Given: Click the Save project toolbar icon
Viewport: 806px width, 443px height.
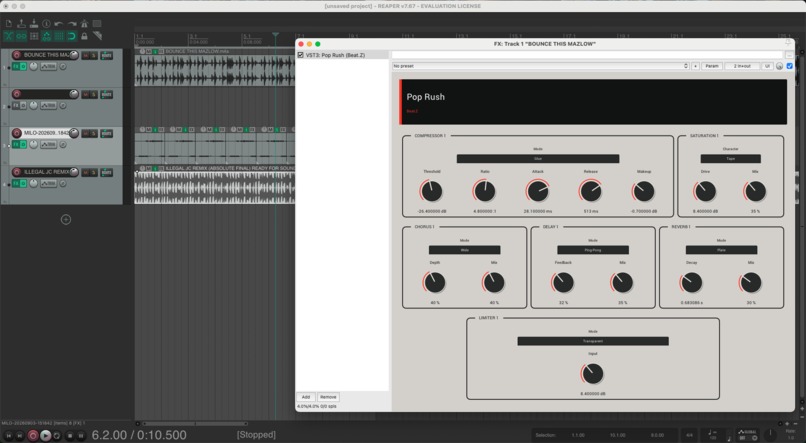Looking at the screenshot, I should (33, 24).
